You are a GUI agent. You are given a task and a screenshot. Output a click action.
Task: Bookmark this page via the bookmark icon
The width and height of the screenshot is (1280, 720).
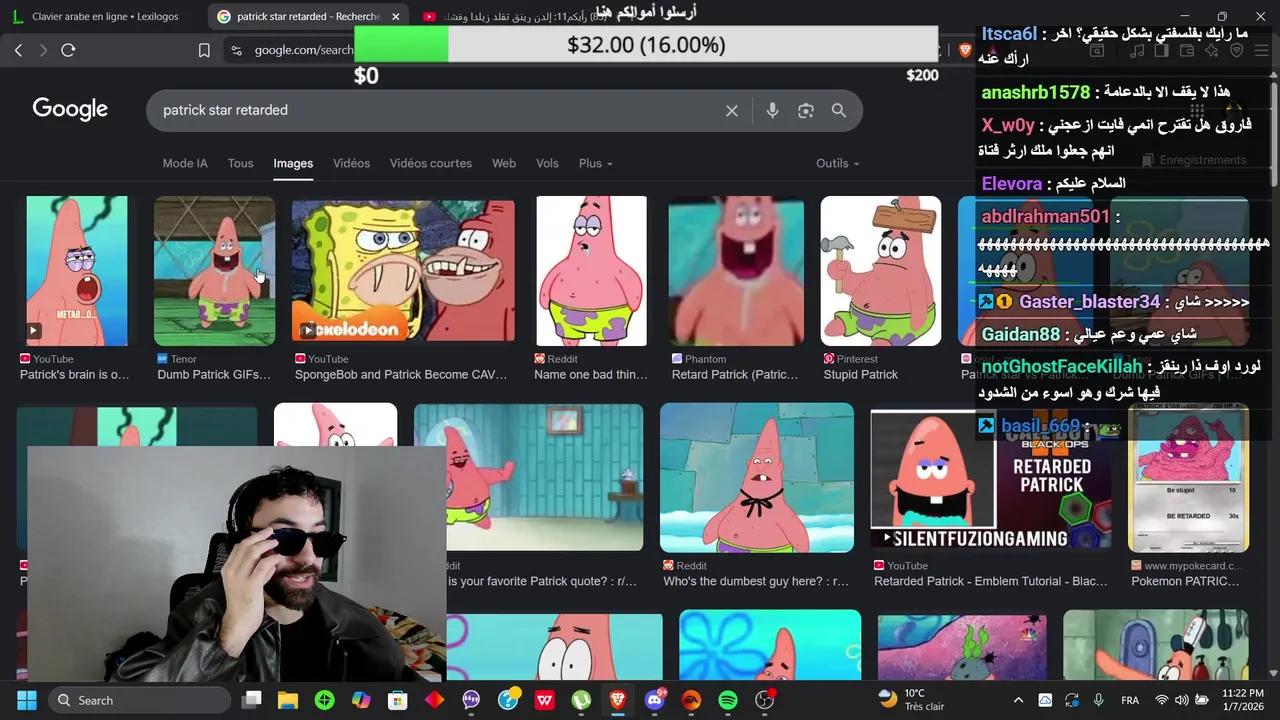(204, 50)
